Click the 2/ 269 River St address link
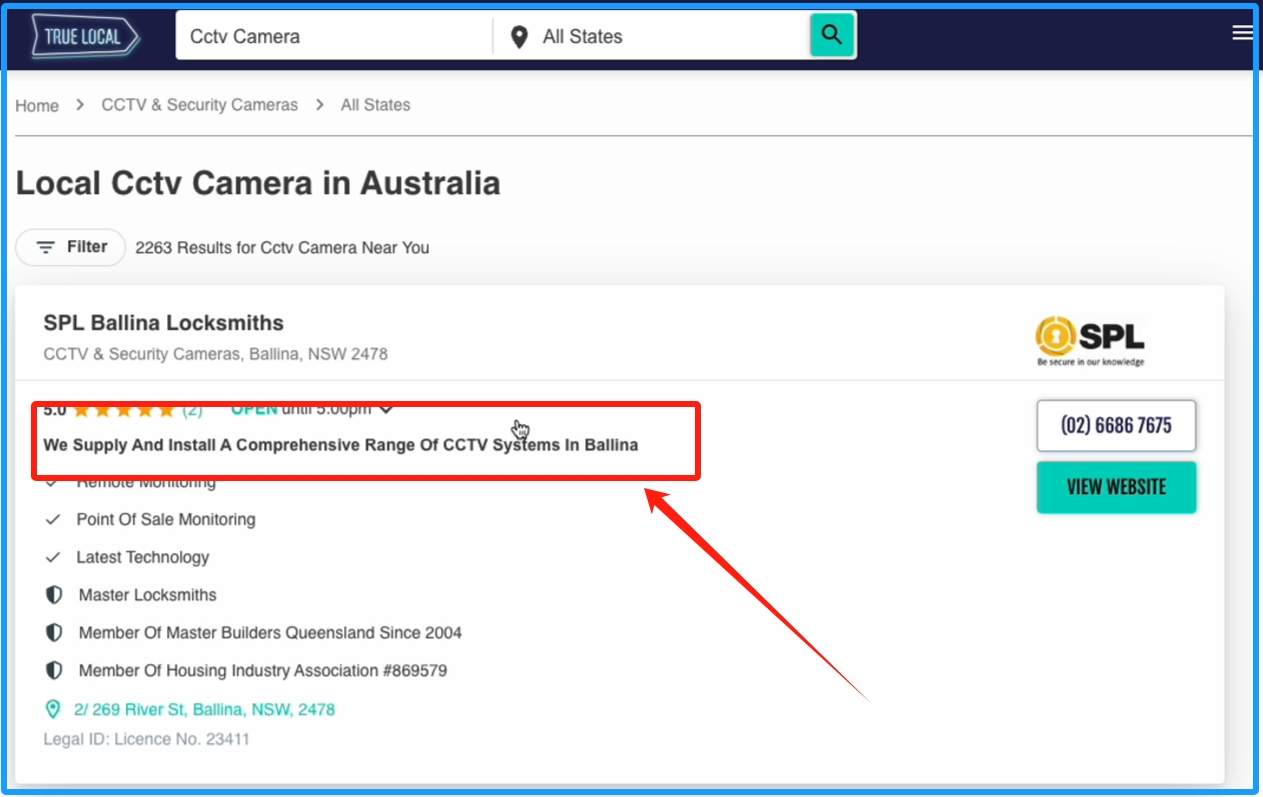This screenshot has width=1263, height=797. coord(204,709)
